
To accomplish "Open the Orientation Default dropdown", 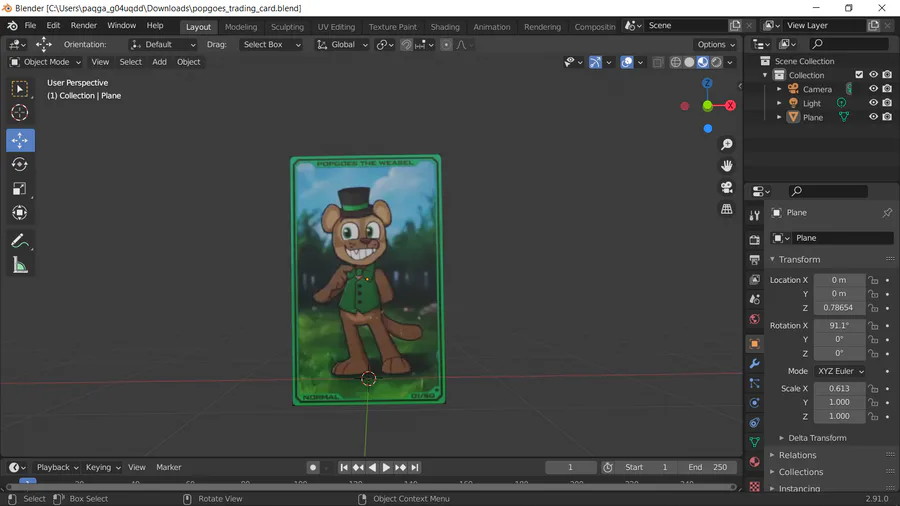I will click(162, 45).
